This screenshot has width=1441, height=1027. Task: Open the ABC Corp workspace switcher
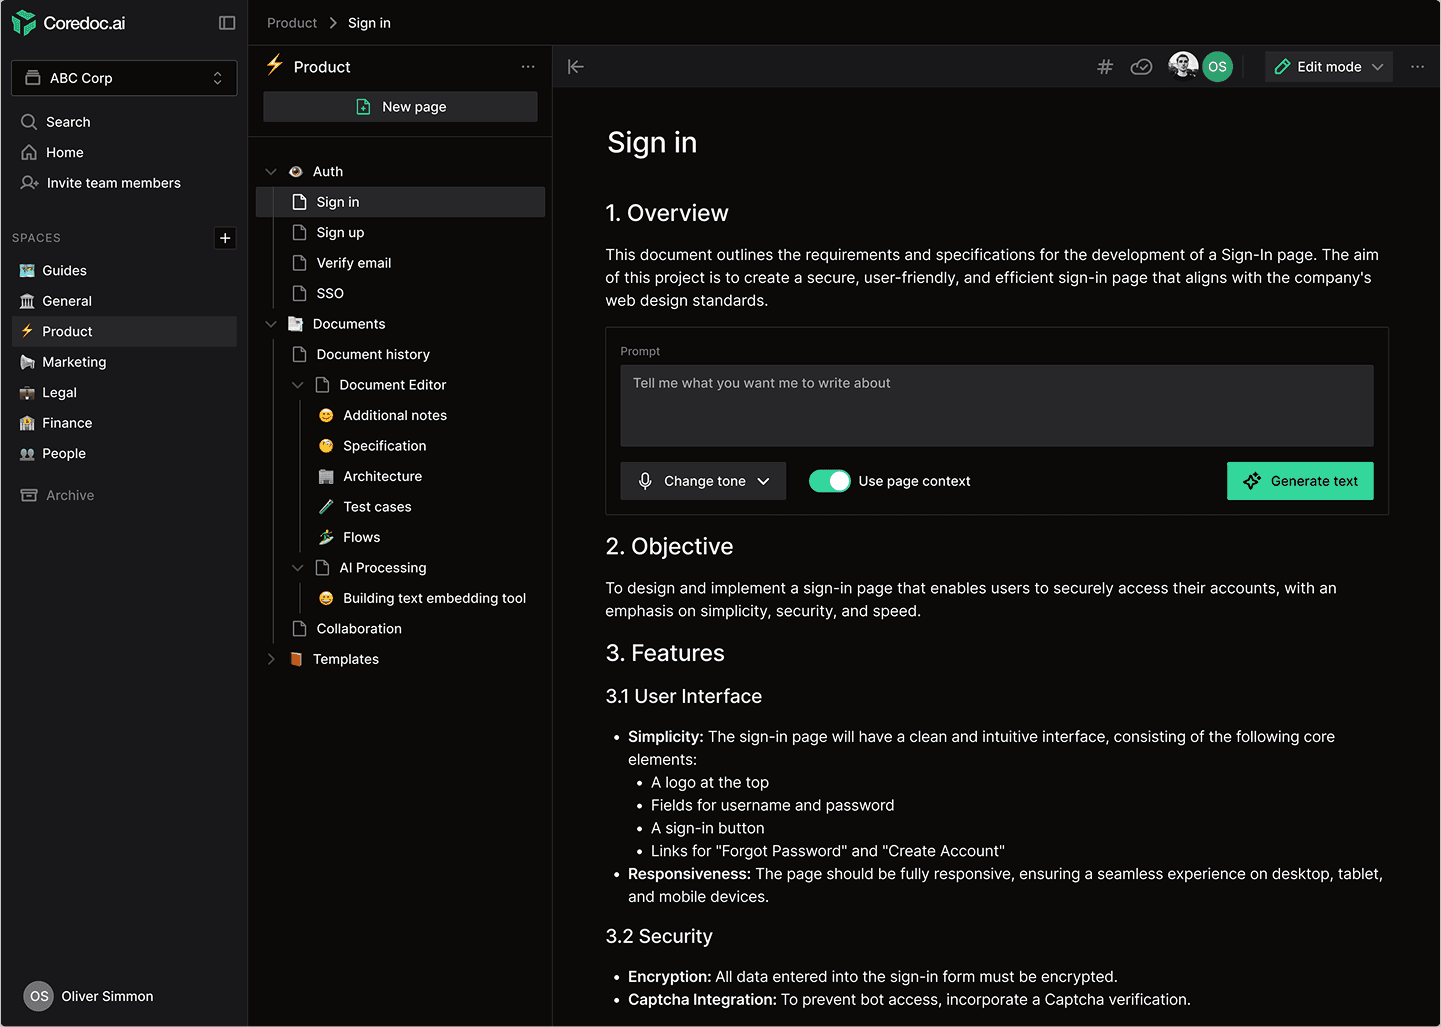pos(124,78)
